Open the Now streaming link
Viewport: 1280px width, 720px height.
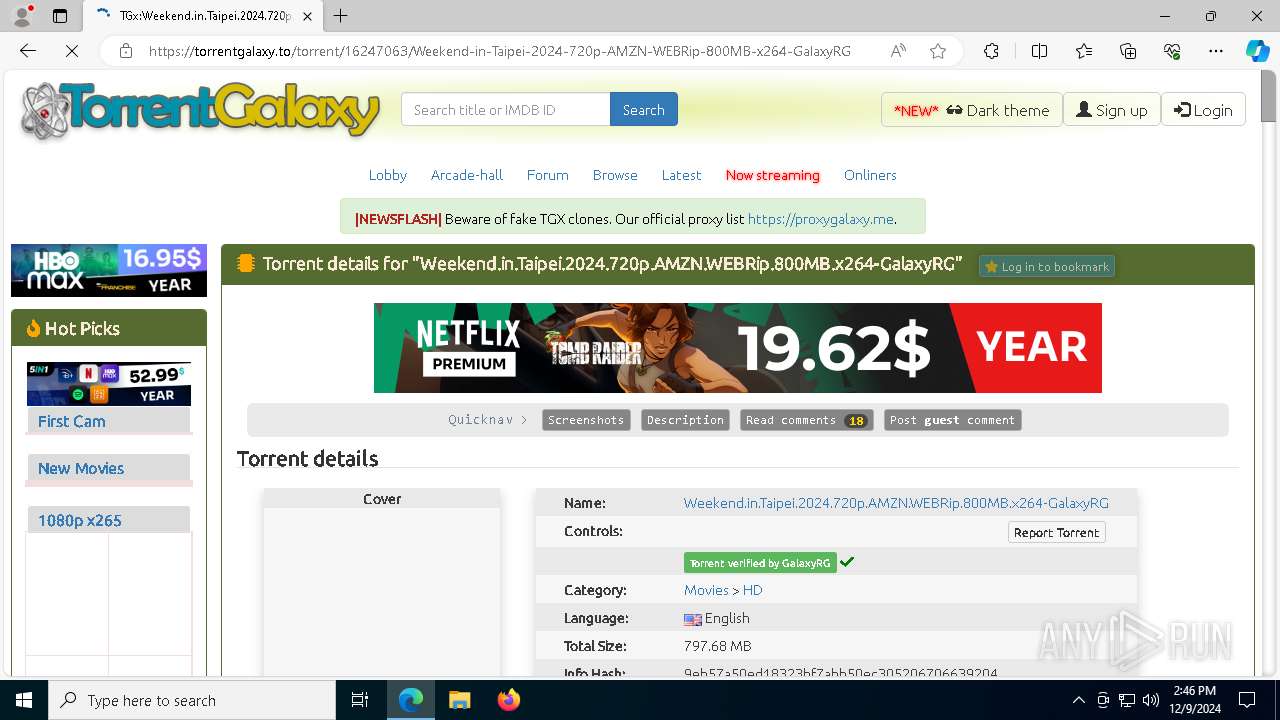pos(772,175)
